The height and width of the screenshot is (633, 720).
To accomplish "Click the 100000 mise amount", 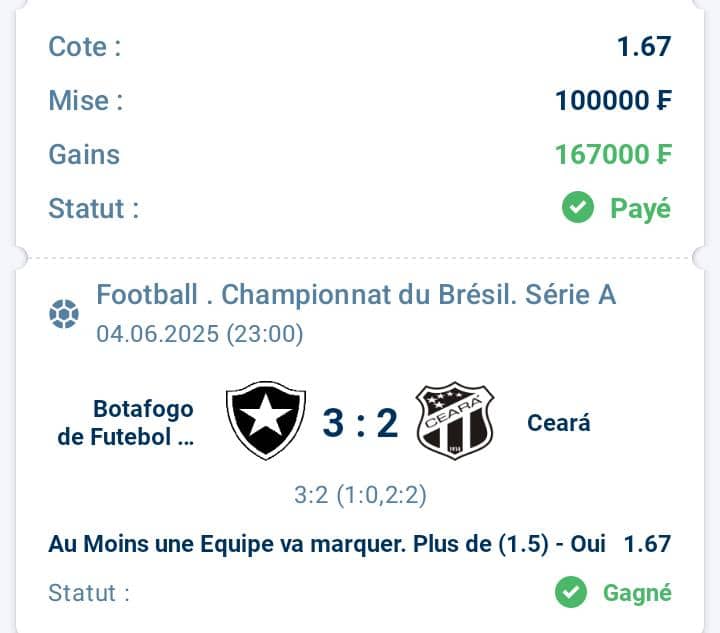I will tap(613, 100).
